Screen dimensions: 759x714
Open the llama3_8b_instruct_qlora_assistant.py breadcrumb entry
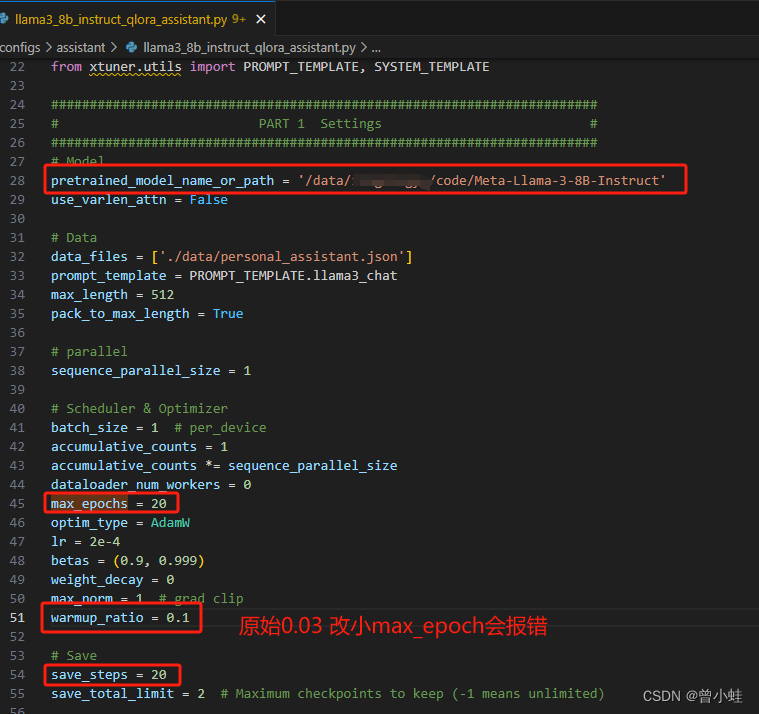249,47
